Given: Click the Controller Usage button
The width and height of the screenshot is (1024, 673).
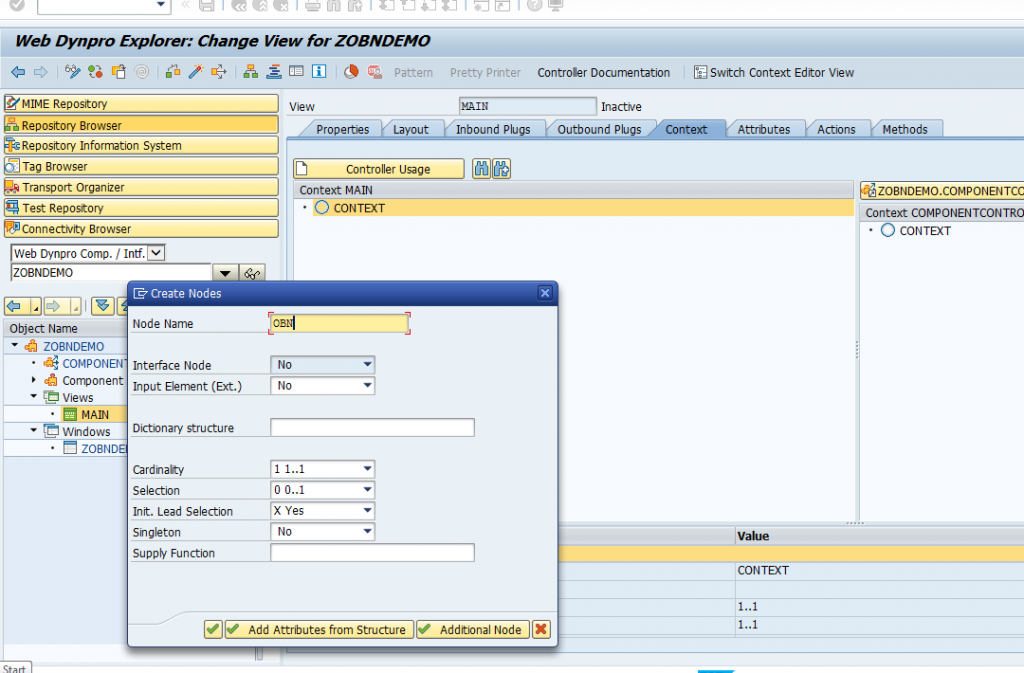Looking at the screenshot, I should [x=379, y=169].
